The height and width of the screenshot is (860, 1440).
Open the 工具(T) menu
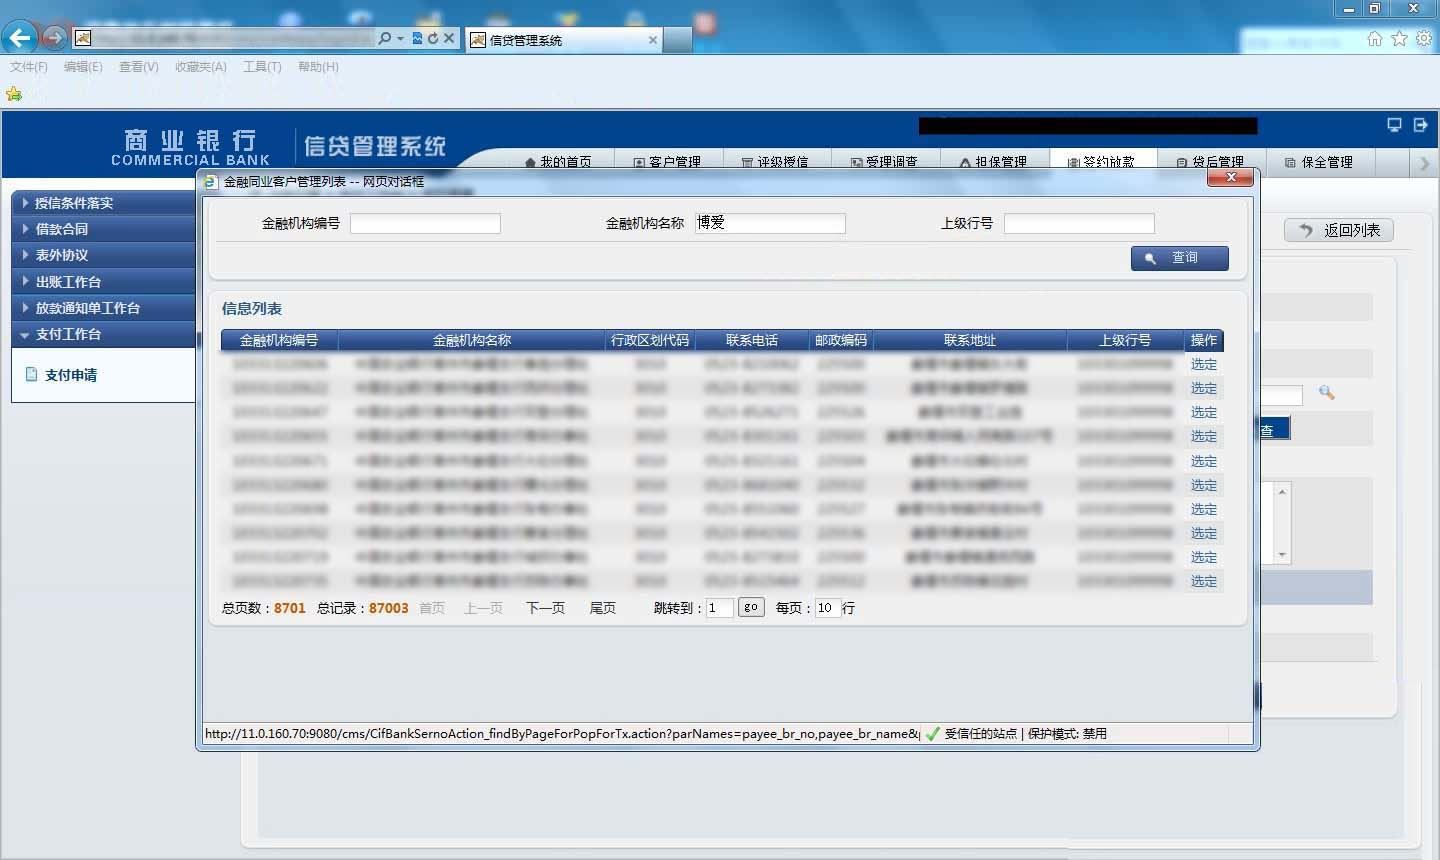tap(262, 67)
